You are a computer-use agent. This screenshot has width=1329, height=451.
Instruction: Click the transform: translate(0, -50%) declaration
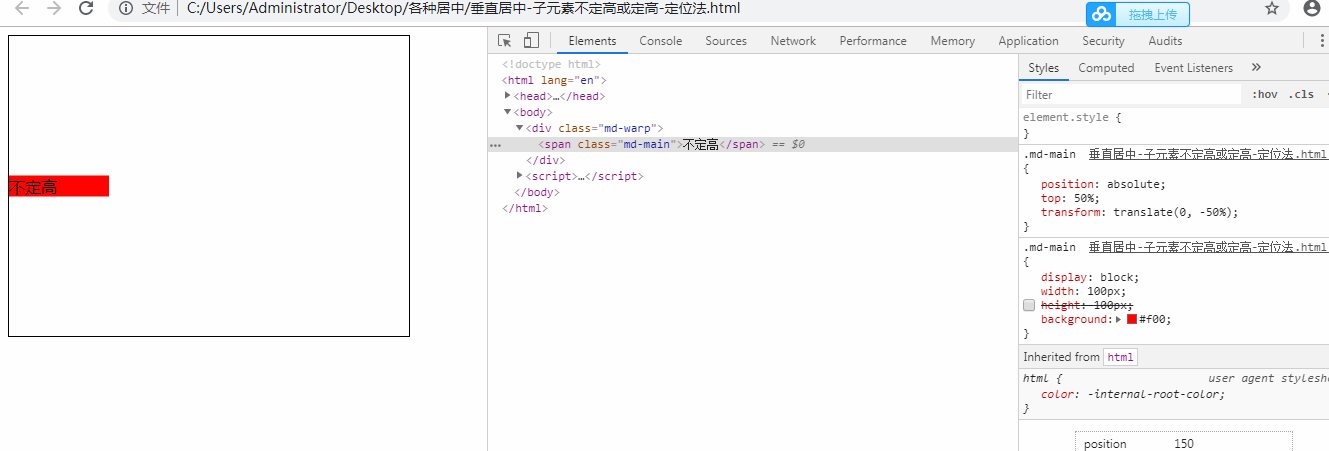coord(1140,212)
